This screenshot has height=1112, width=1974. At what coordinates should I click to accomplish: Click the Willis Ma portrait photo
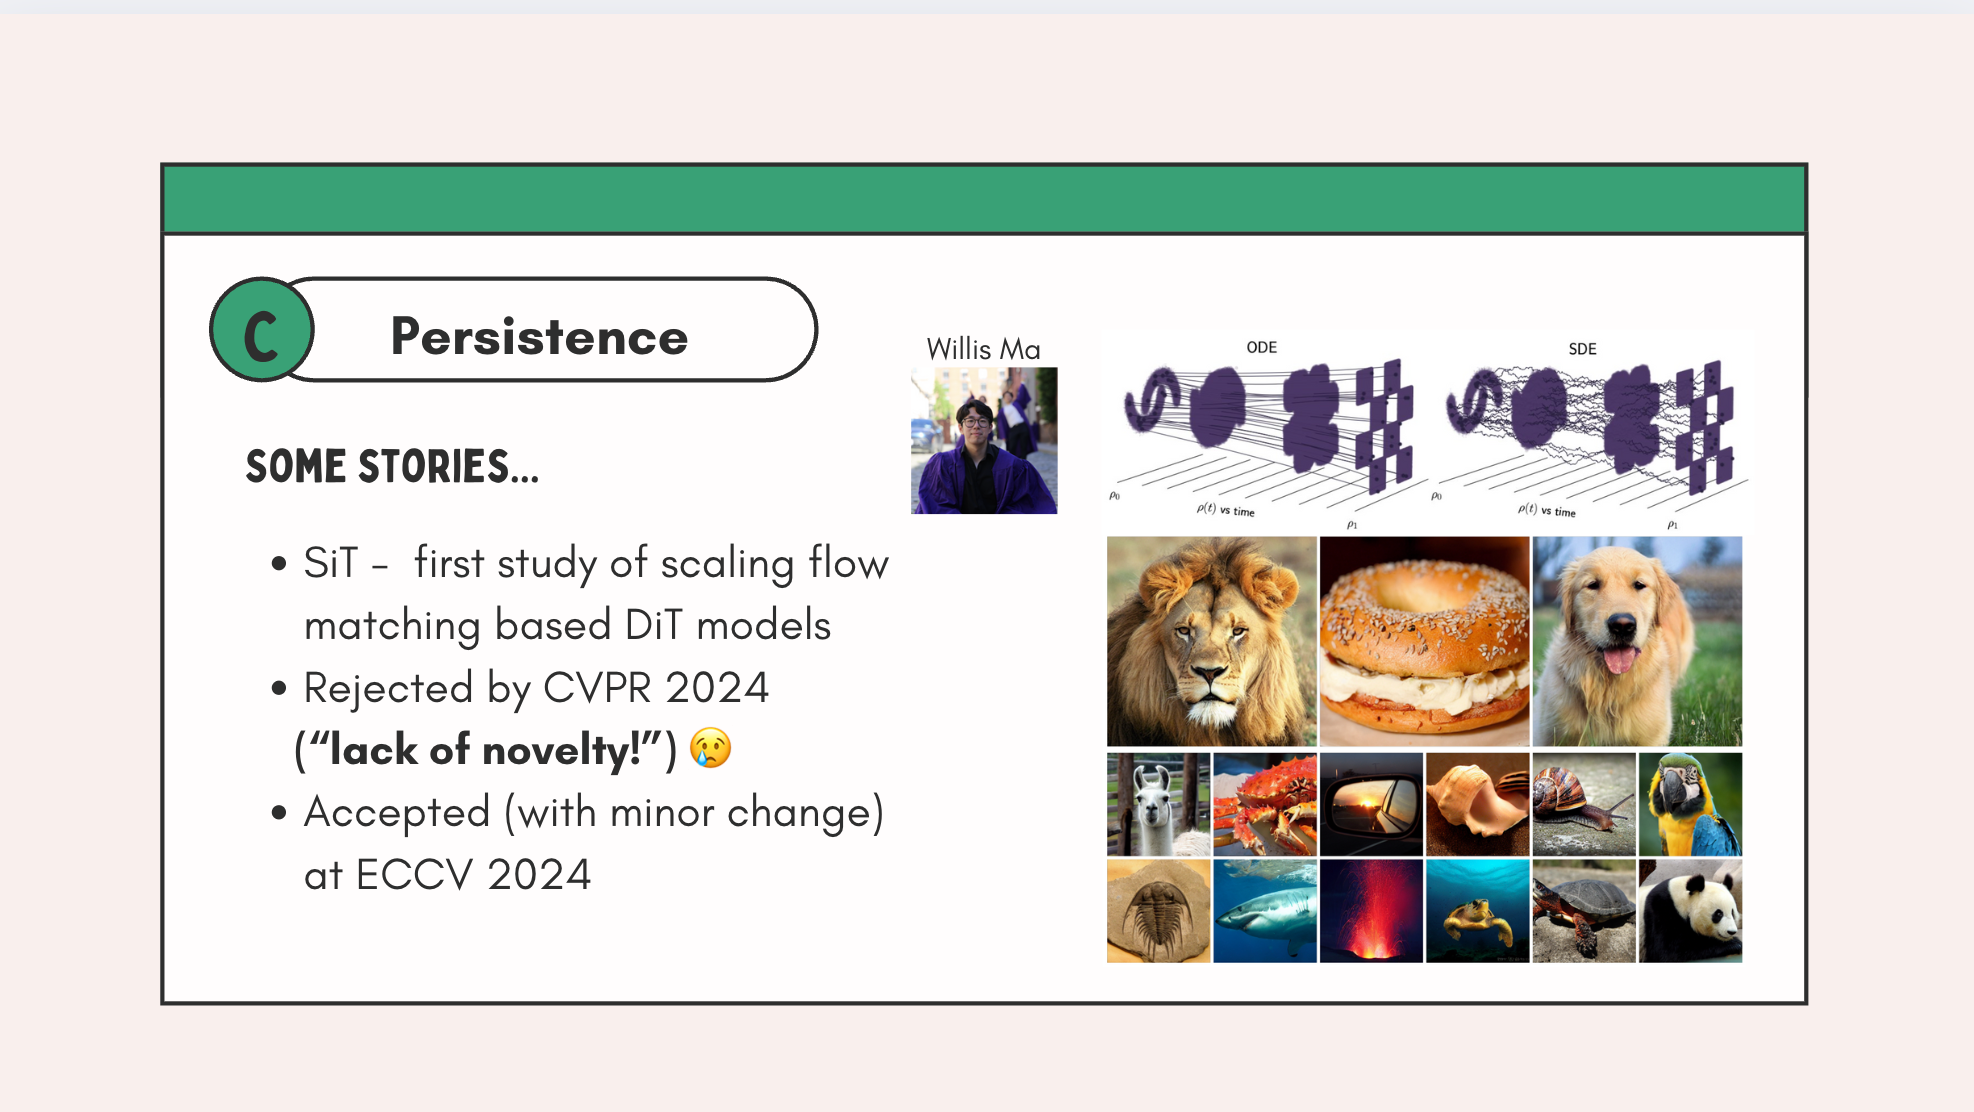click(x=984, y=441)
